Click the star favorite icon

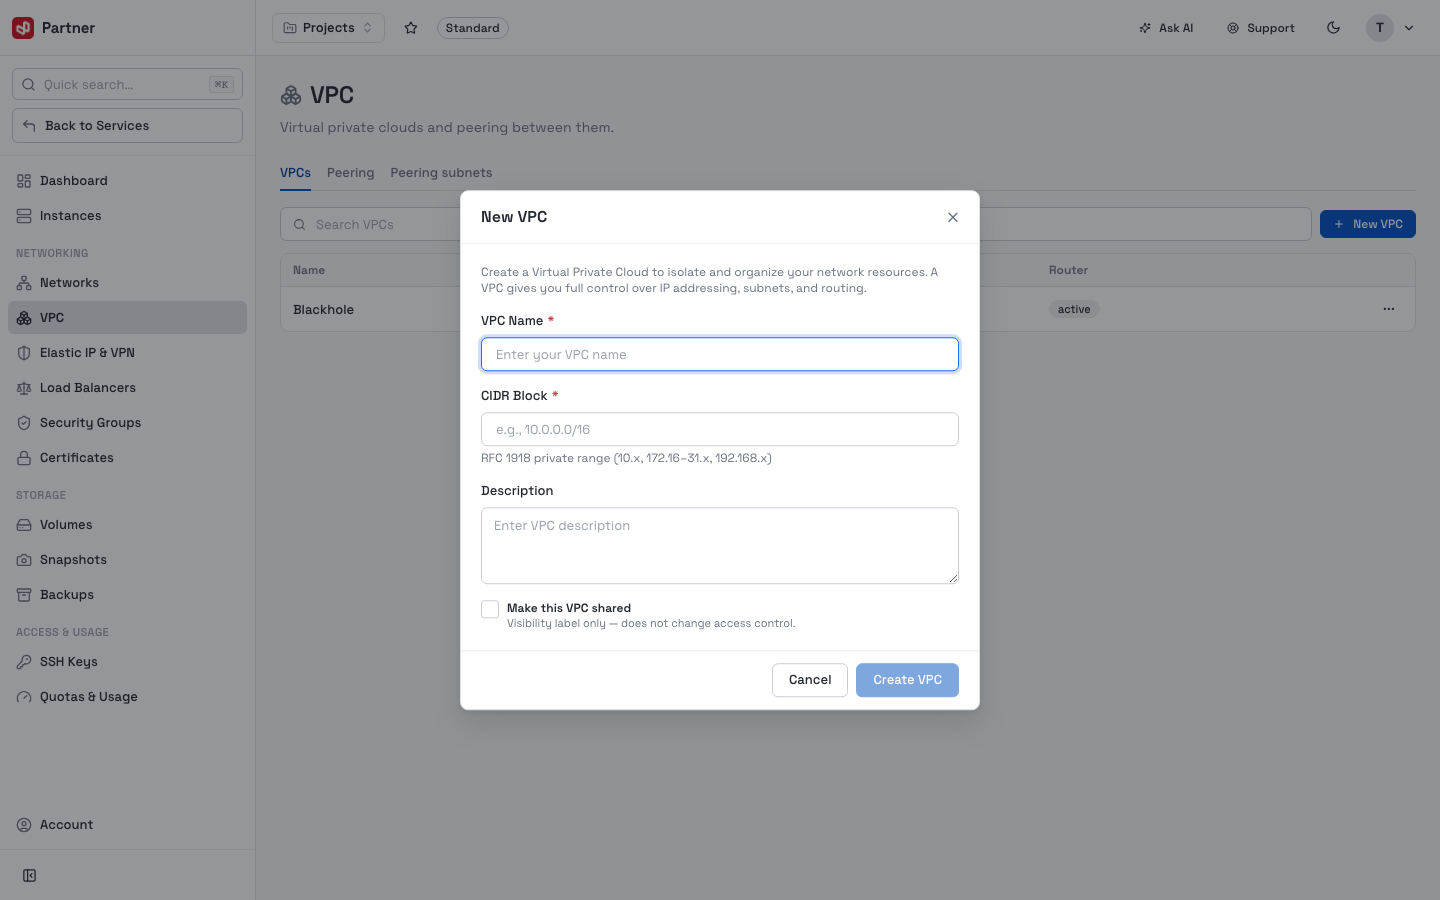[411, 28]
